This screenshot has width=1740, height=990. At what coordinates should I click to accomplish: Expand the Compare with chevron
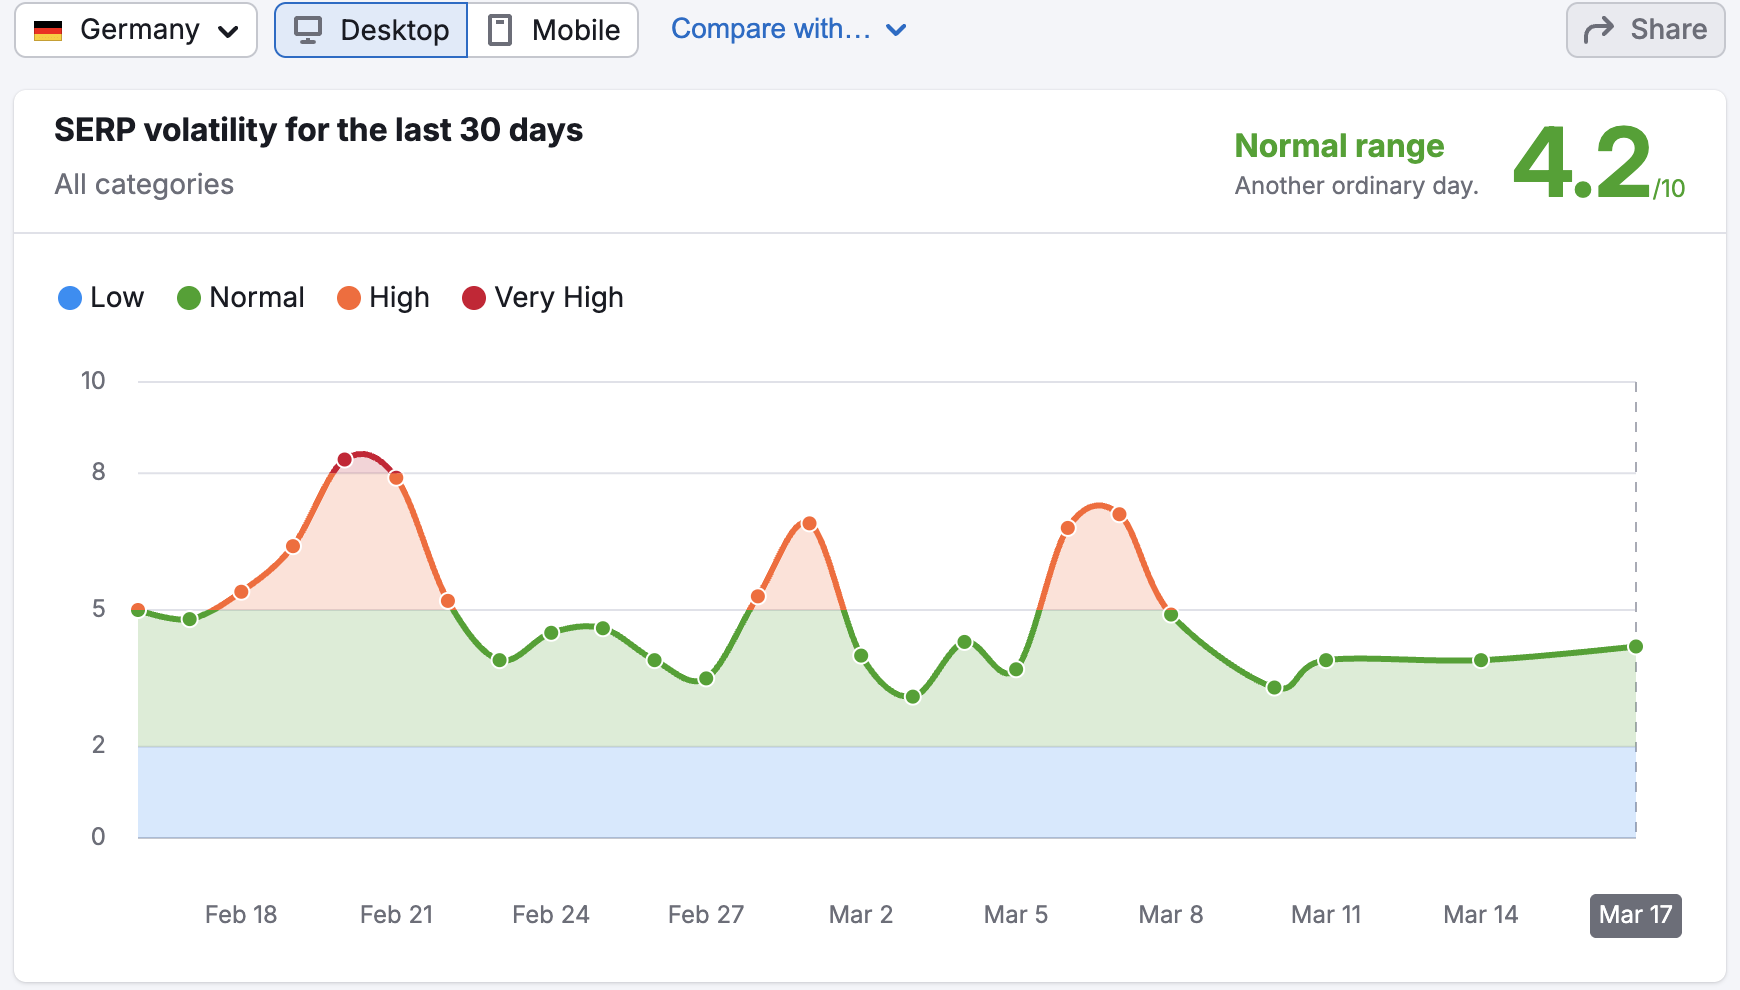pyautogui.click(x=896, y=30)
